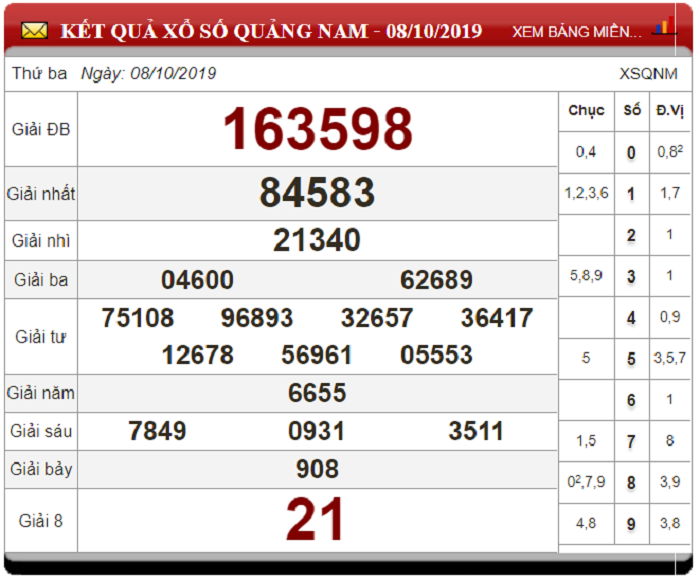The height and width of the screenshot is (581, 700).
Task: Select first prize number 84583
Action: pyautogui.click(x=317, y=192)
